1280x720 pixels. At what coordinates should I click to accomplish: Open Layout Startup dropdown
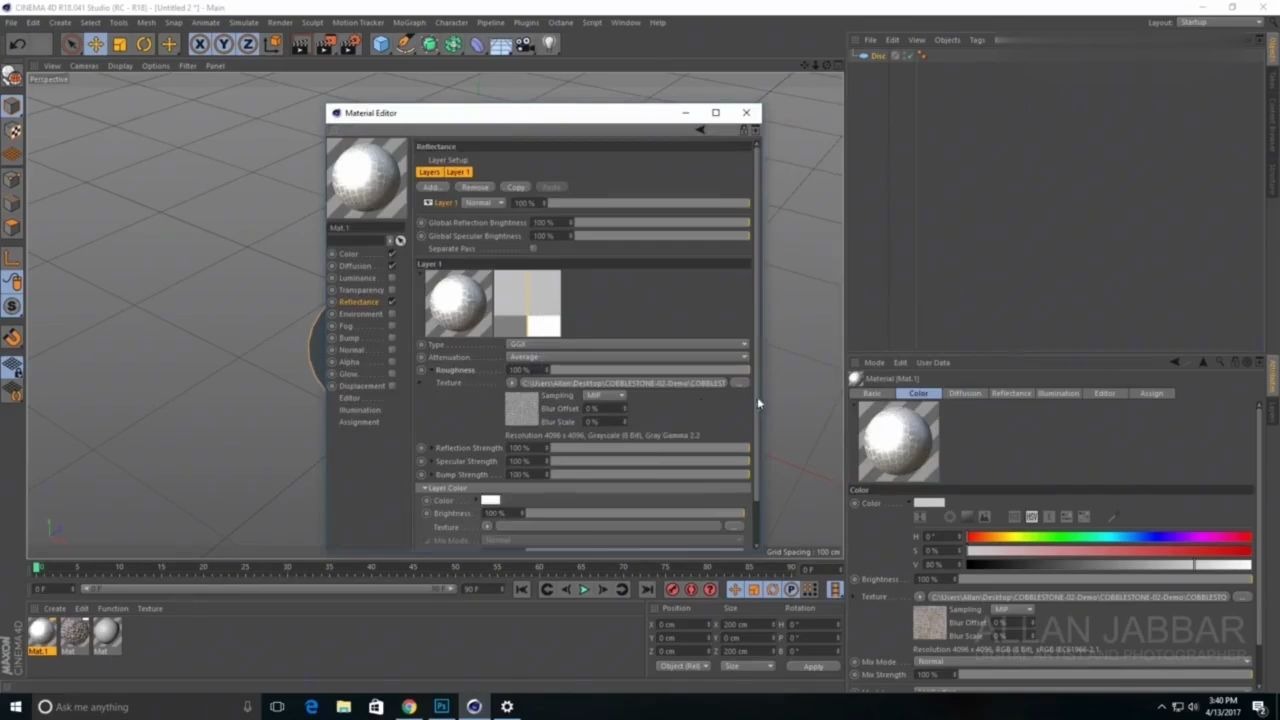click(x=1218, y=22)
